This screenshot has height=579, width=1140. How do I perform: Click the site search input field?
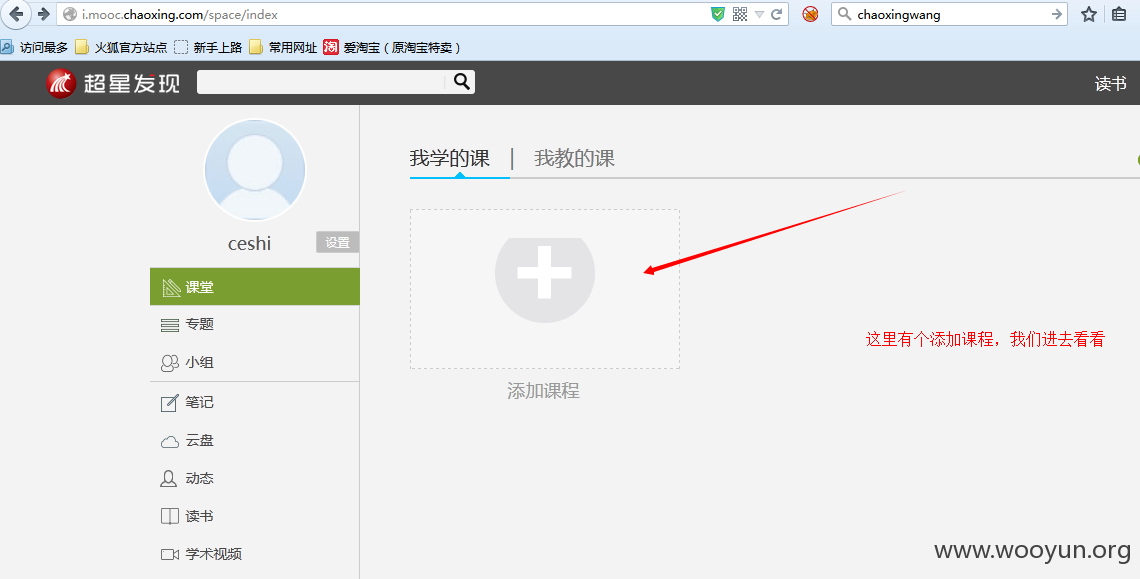(323, 82)
